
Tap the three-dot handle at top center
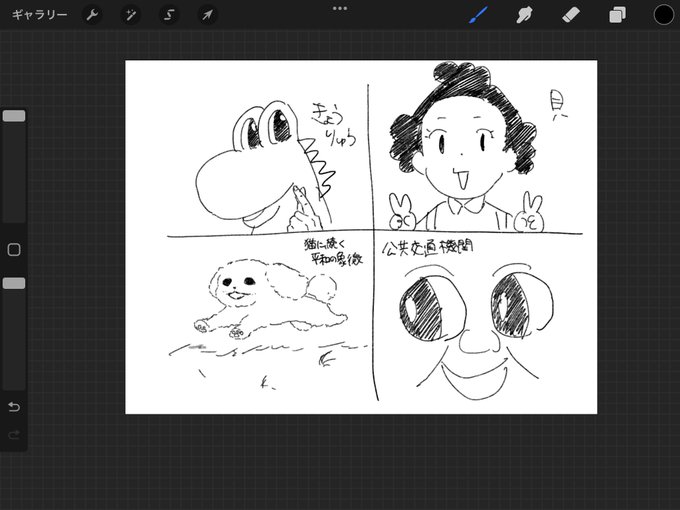[x=340, y=8]
